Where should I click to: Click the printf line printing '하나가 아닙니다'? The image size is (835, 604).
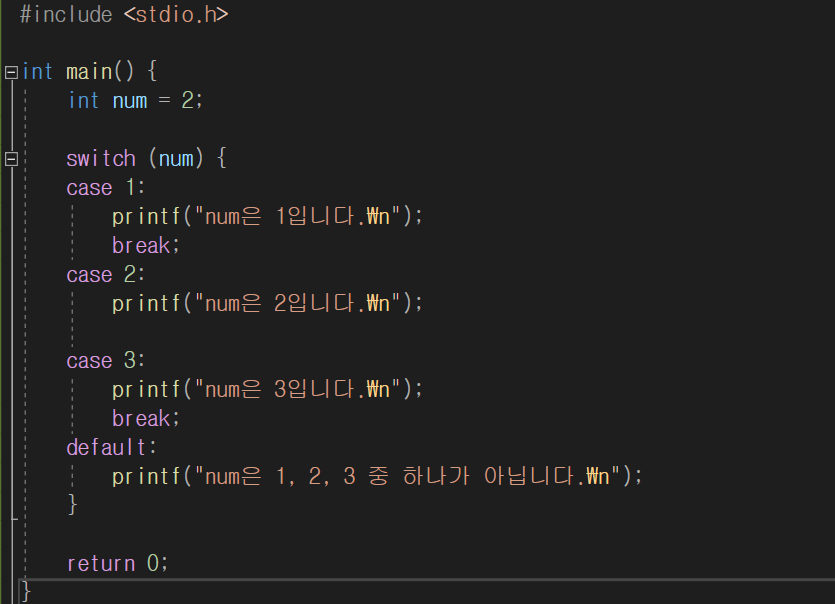pos(377,476)
